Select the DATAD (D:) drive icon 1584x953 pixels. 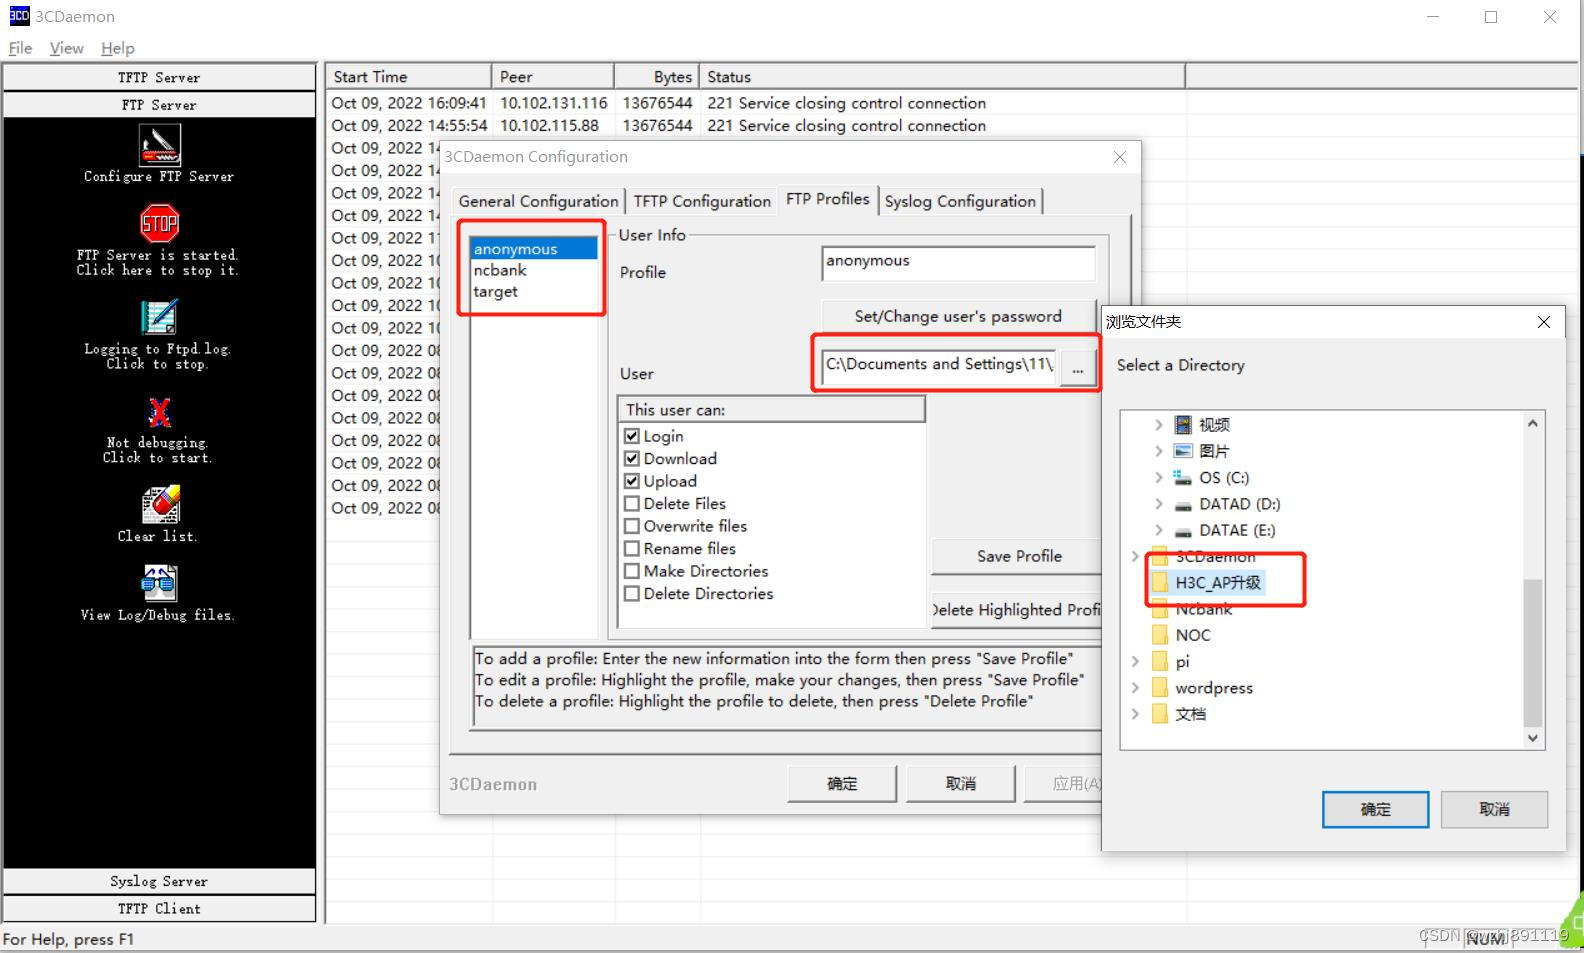point(1183,505)
